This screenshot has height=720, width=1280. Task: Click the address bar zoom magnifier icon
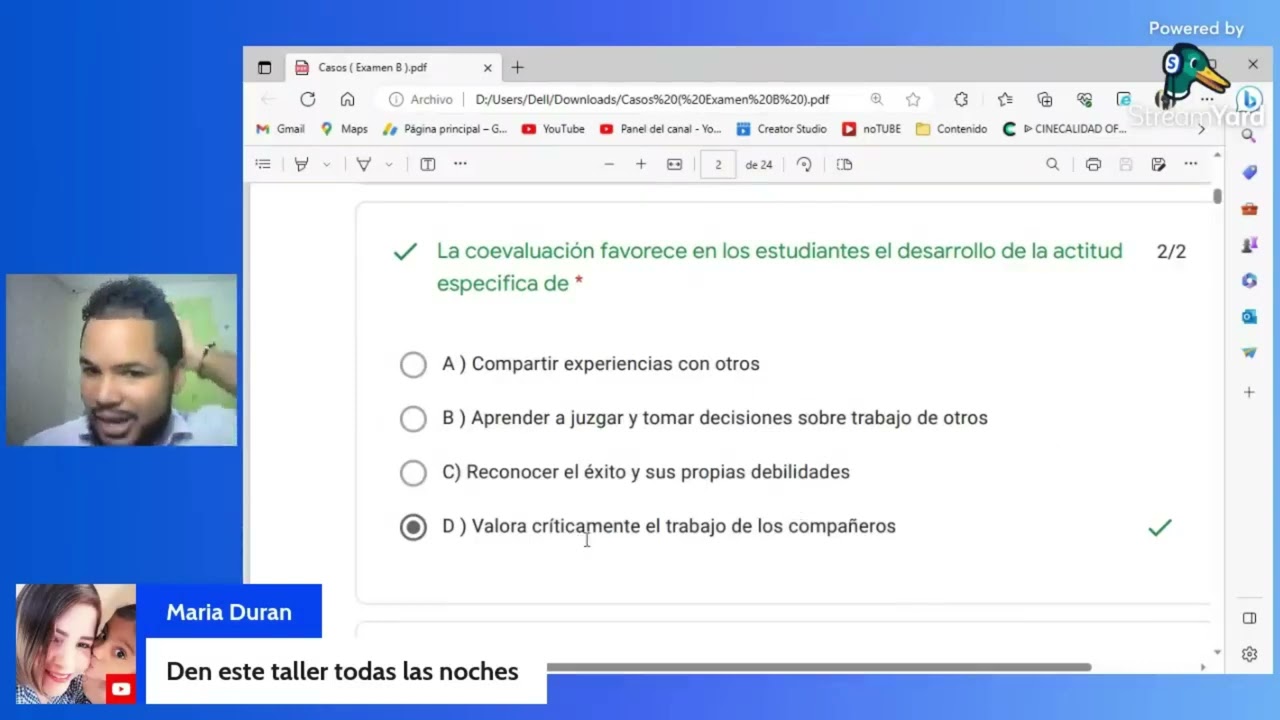tap(877, 99)
